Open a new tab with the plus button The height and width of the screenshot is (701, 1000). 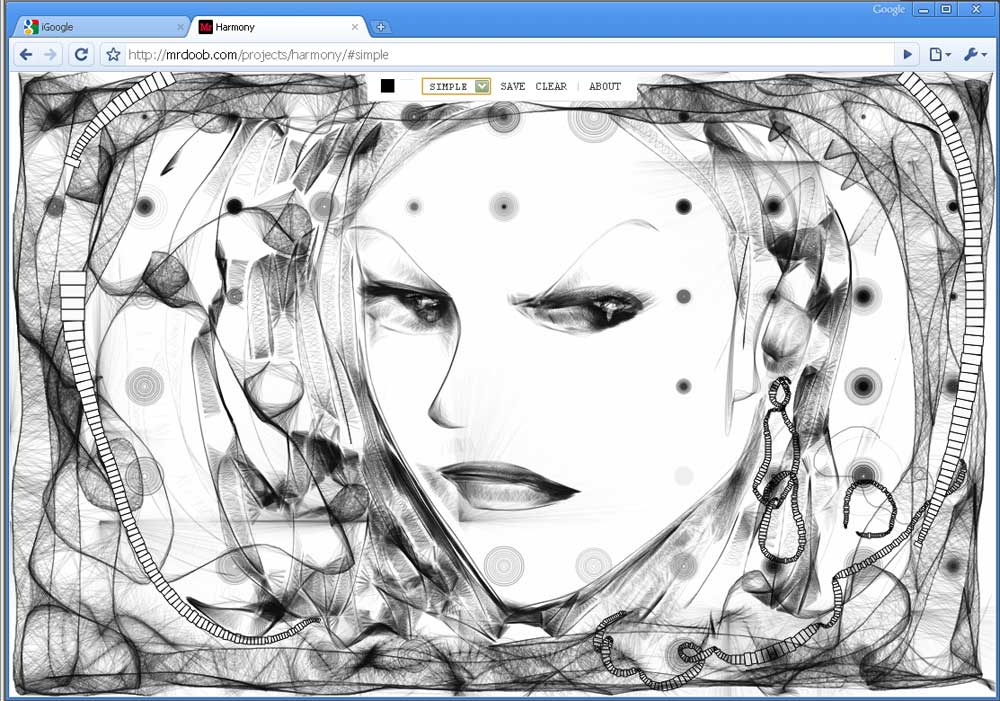coord(381,27)
